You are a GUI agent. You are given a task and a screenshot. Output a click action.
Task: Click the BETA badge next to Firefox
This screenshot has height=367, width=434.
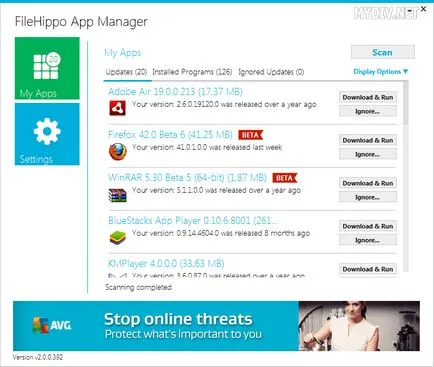tap(251, 135)
